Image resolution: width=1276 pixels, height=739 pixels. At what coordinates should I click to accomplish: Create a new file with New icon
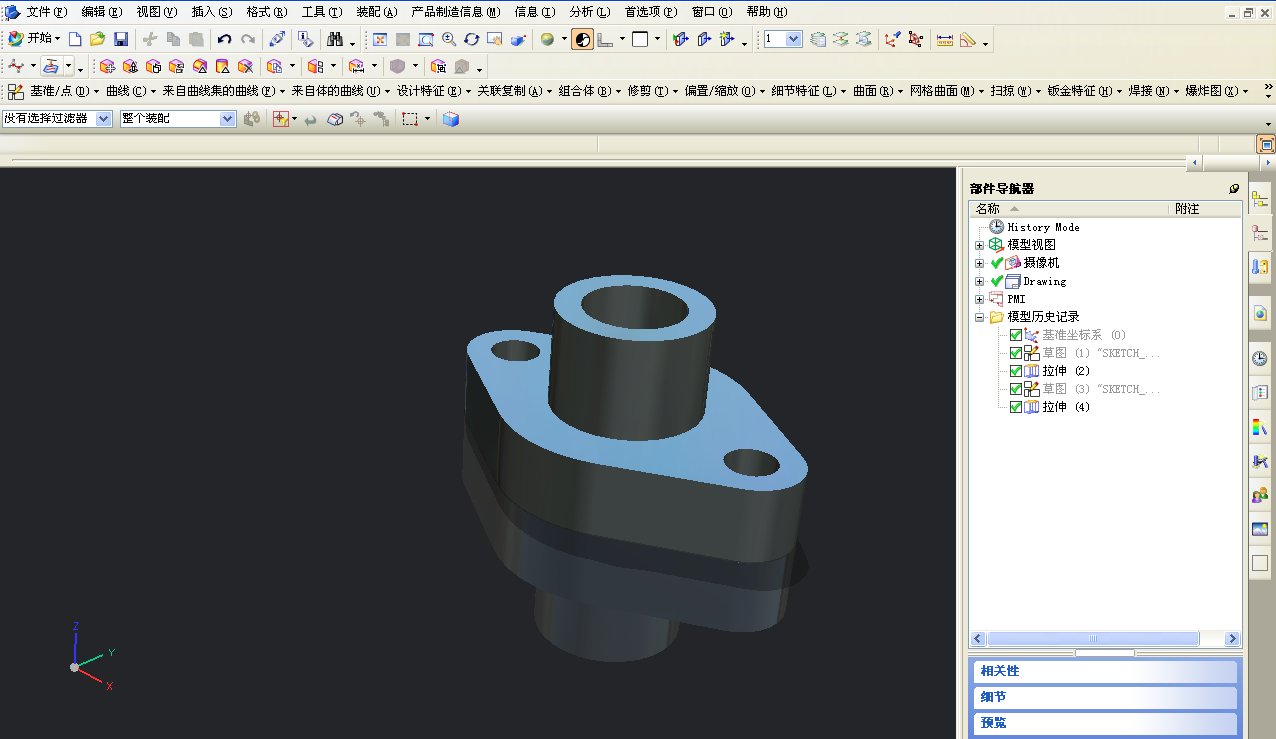point(75,39)
